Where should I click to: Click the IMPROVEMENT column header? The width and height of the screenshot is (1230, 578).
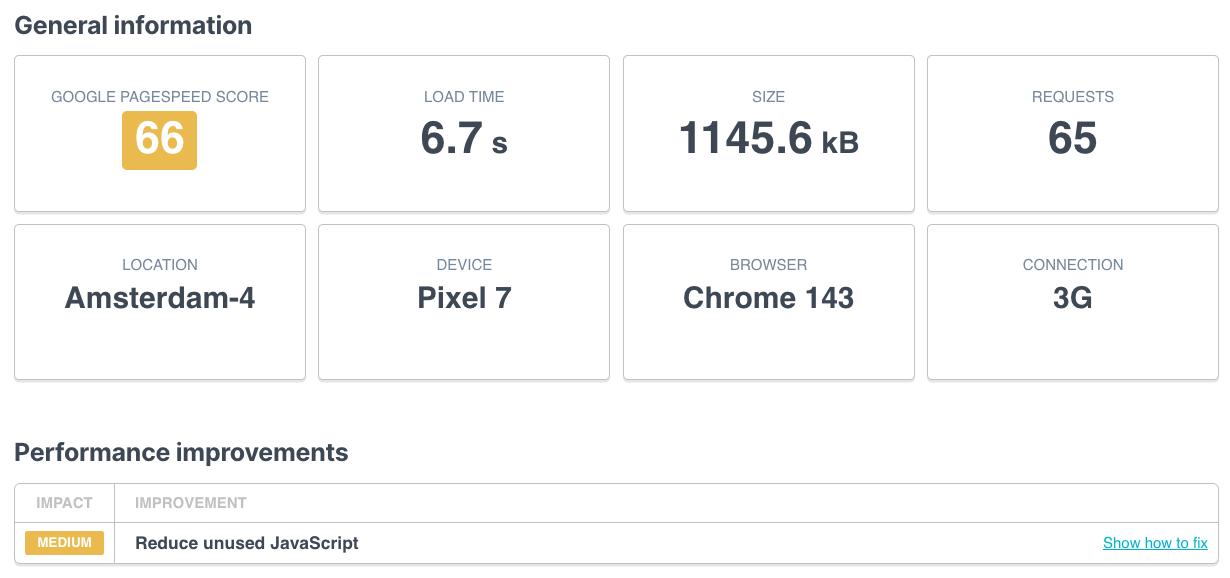pyautogui.click(x=190, y=503)
